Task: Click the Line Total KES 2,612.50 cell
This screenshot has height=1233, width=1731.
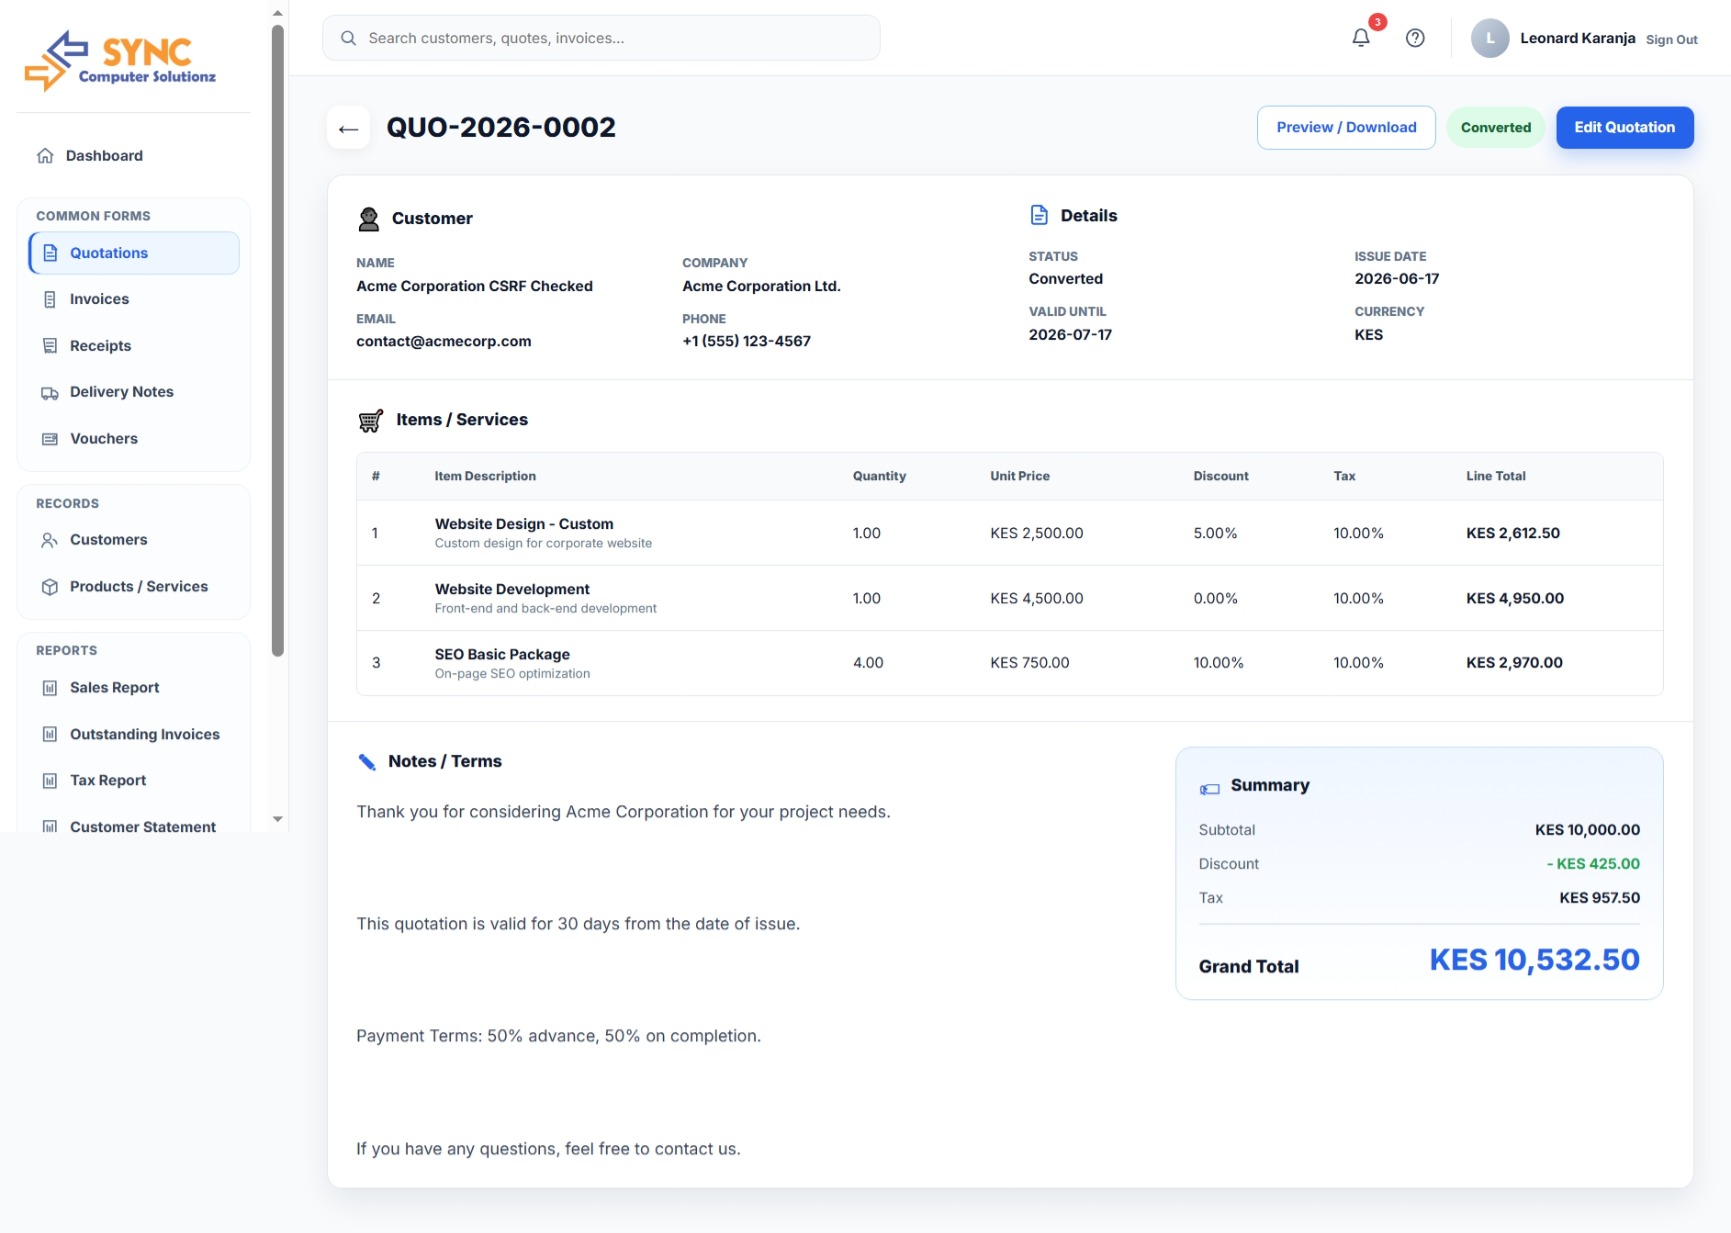Action: 1512,533
